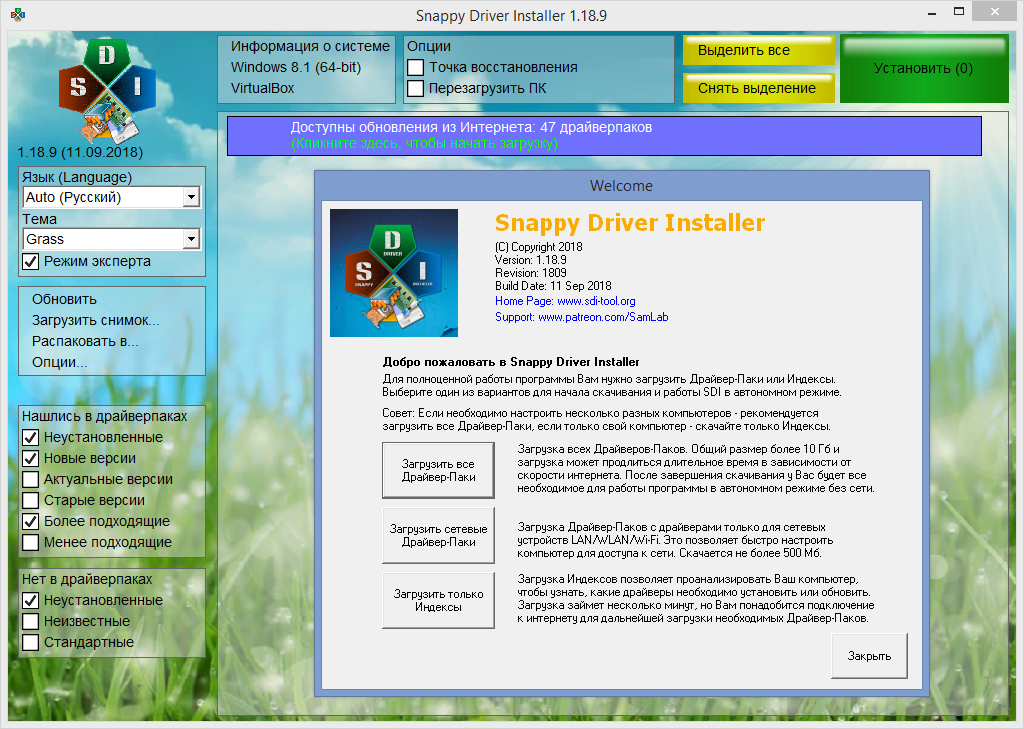The width and height of the screenshot is (1024, 729).
Task: Click the Build Date: 11 Sep 2018 text
Action: (x=553, y=286)
